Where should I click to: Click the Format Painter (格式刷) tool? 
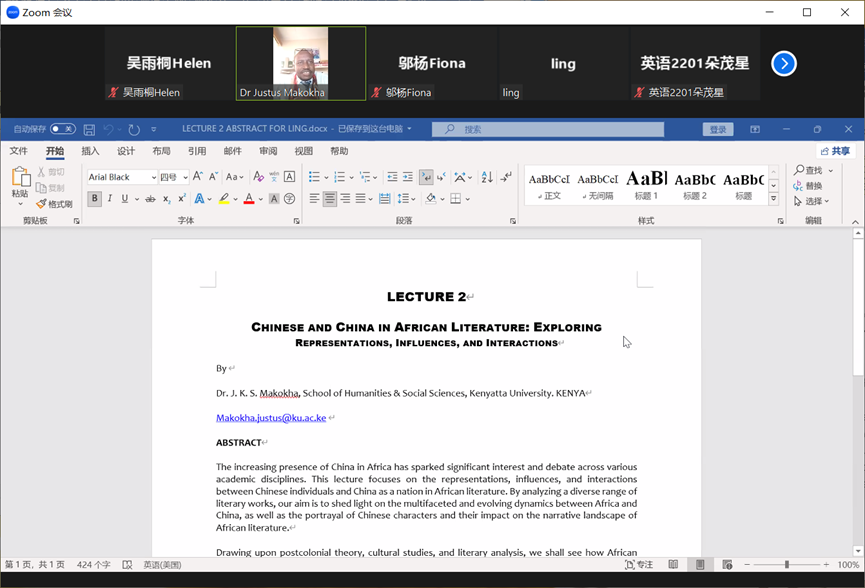54,204
